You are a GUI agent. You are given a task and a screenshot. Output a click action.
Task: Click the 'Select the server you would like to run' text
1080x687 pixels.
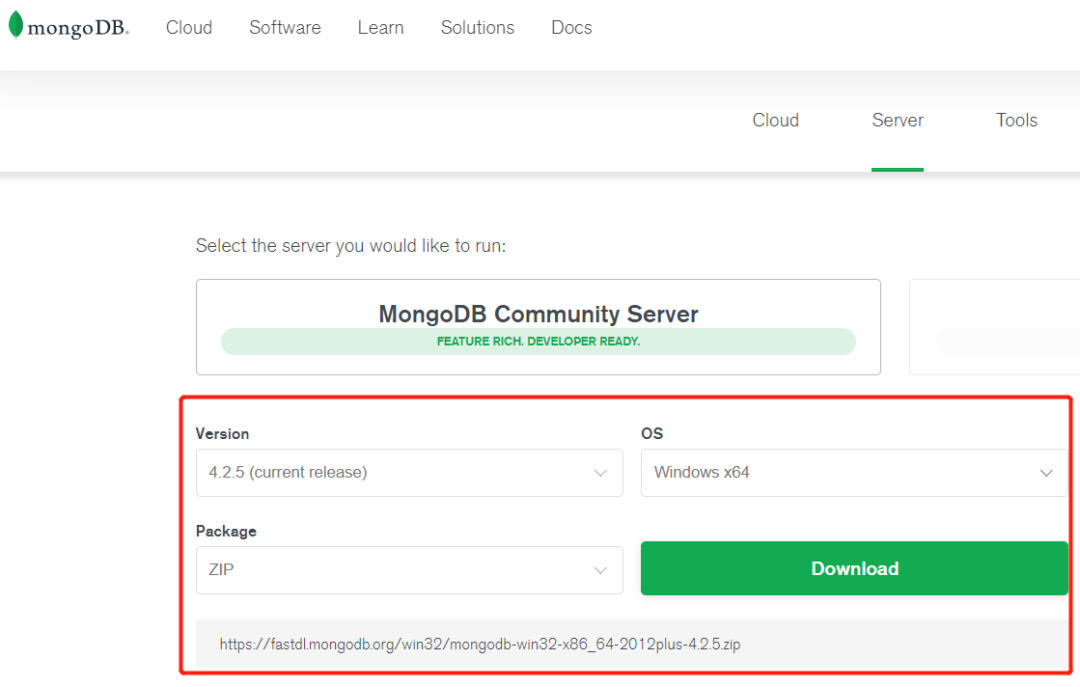[351, 246]
